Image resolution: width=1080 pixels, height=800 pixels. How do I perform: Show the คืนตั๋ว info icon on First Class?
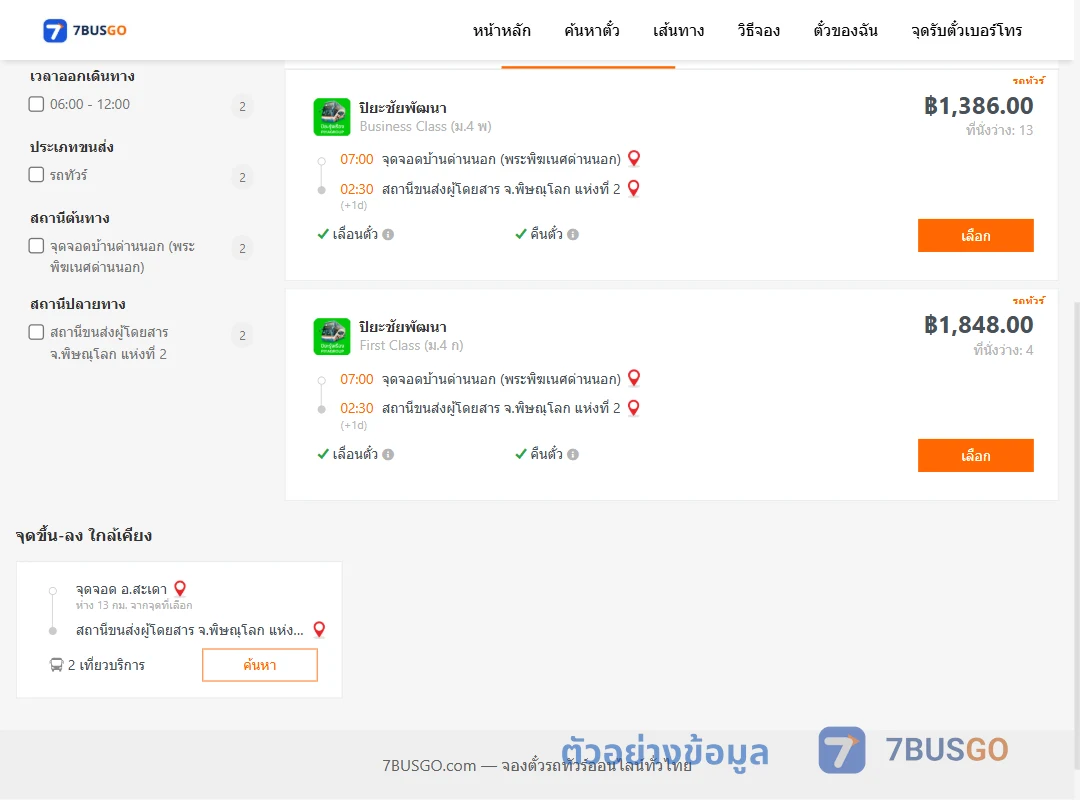pyautogui.click(x=573, y=454)
